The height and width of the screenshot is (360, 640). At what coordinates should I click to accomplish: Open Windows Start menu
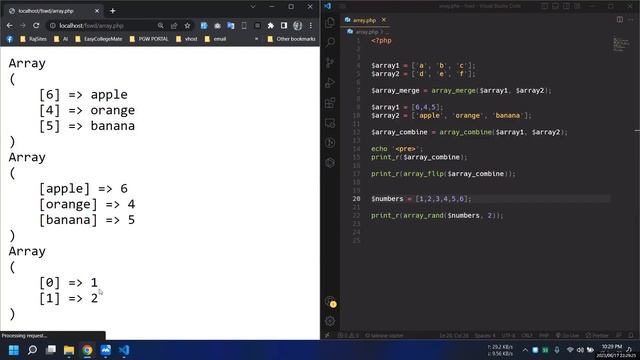13,350
